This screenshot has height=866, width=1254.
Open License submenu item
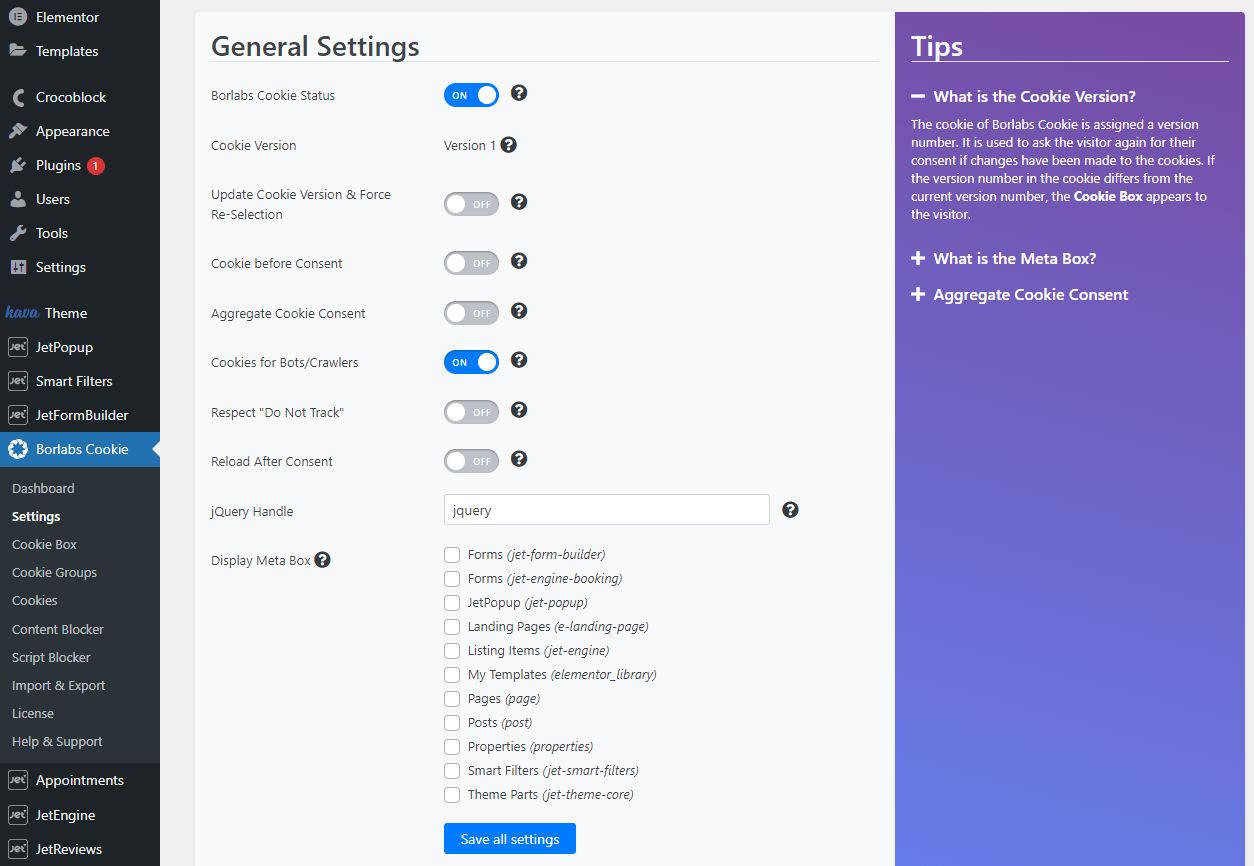click(x=33, y=713)
